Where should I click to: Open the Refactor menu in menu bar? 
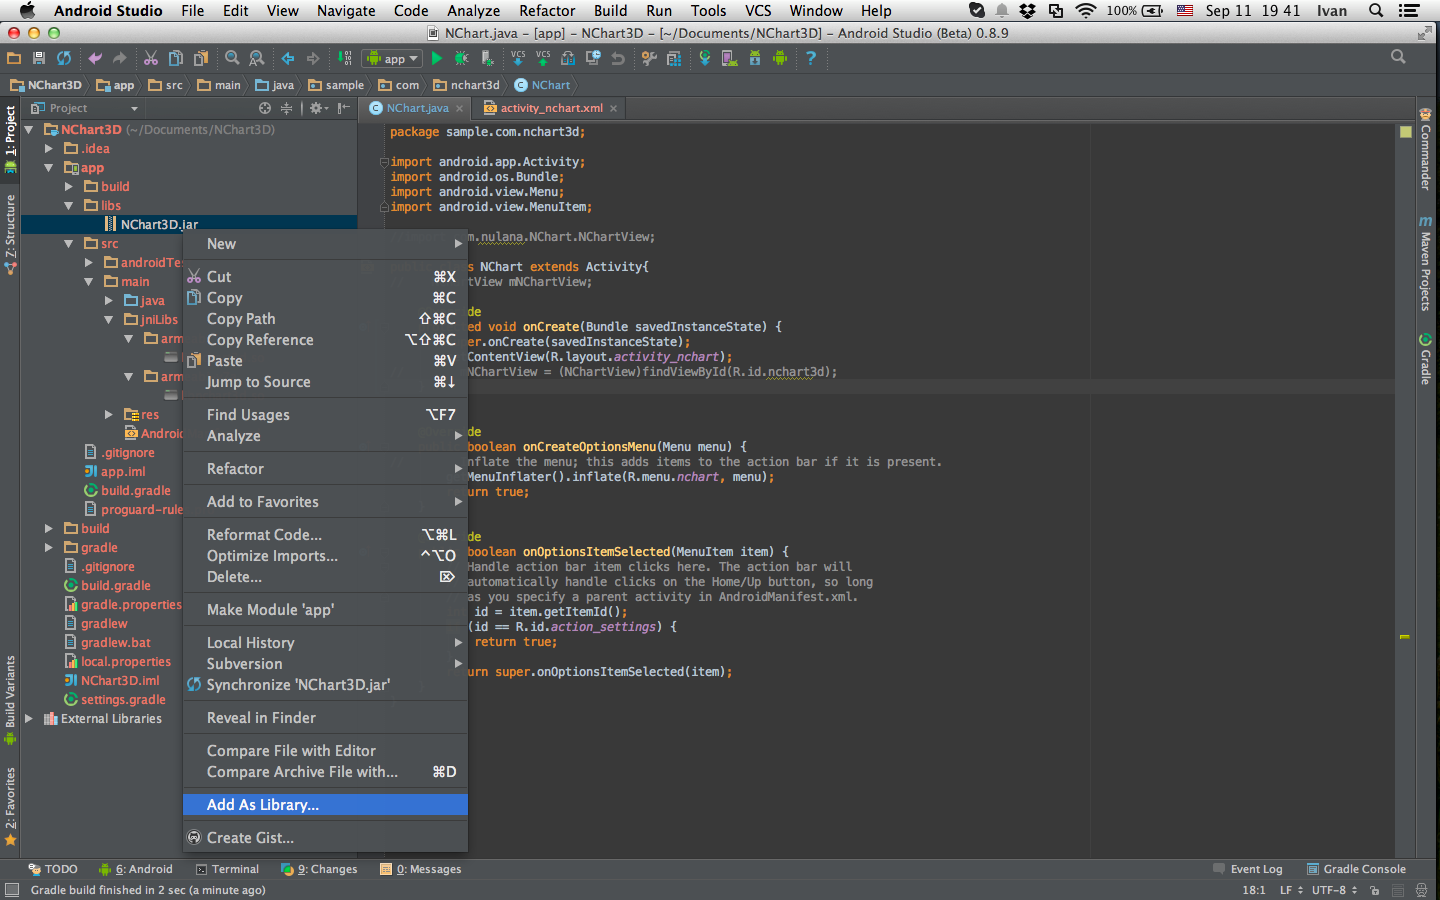coord(547,11)
